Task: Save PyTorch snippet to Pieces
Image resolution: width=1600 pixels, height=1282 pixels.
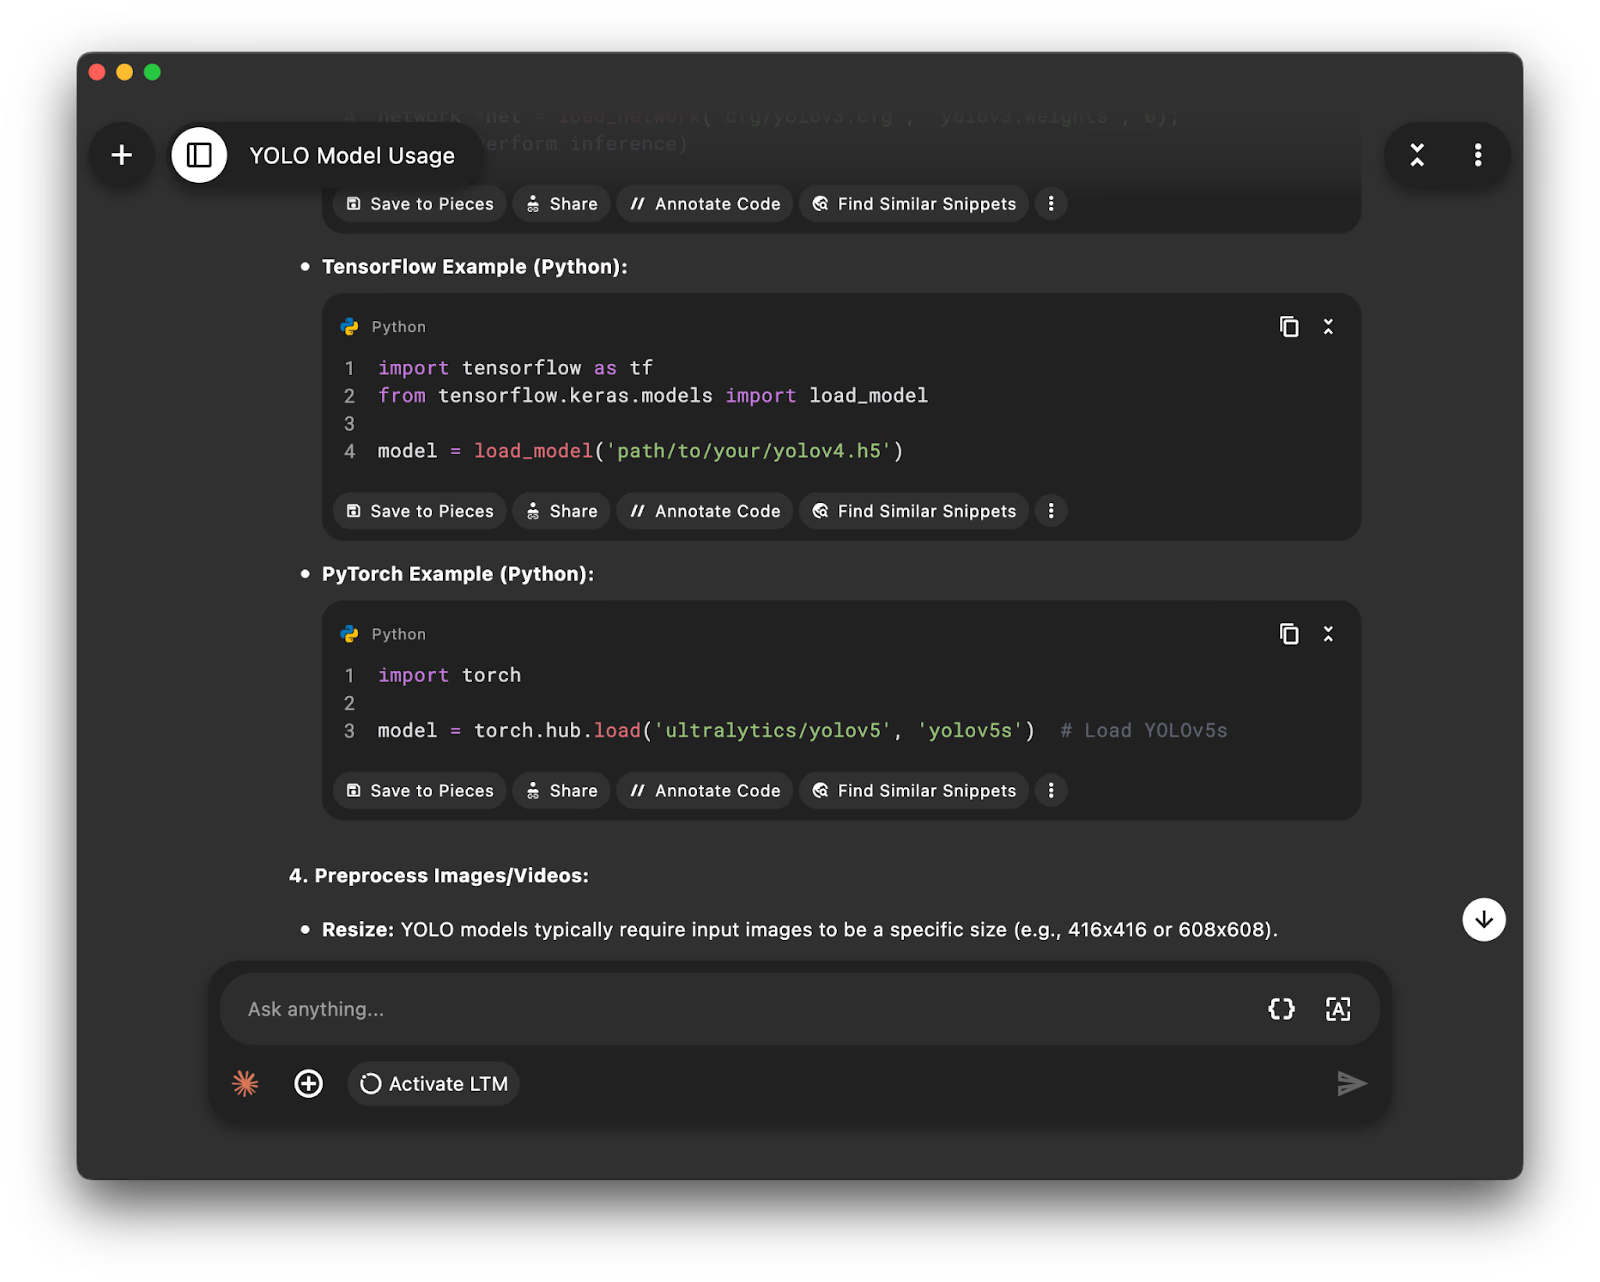Action: coord(420,791)
